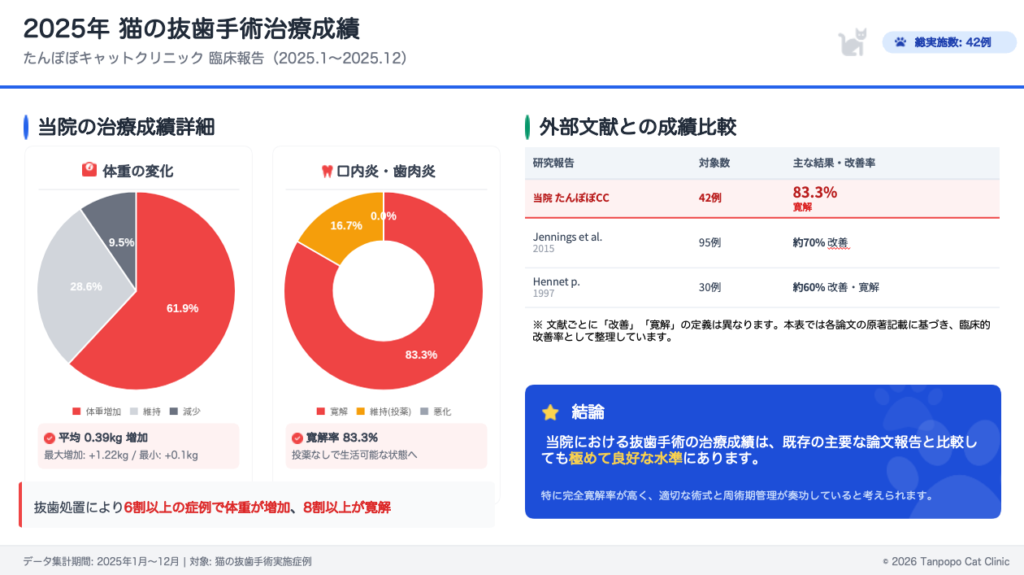Click the scale icon next to 体重の変化
Screen dimensions: 1024x575
[89, 171]
